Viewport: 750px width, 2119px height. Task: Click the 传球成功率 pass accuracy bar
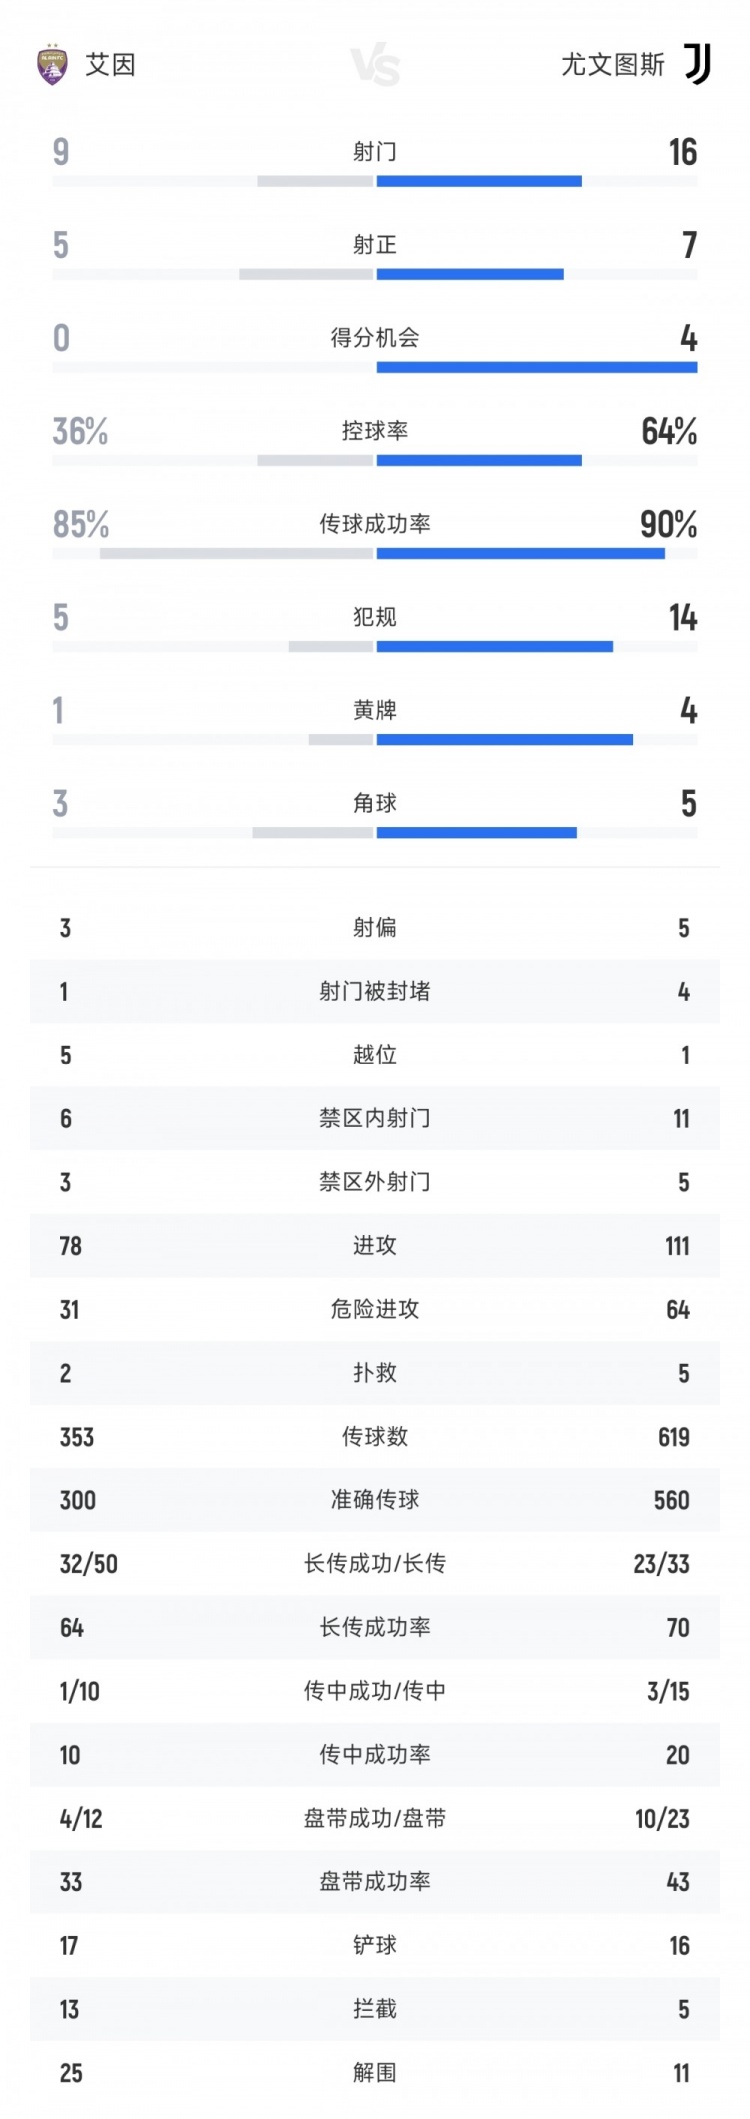coord(375,554)
